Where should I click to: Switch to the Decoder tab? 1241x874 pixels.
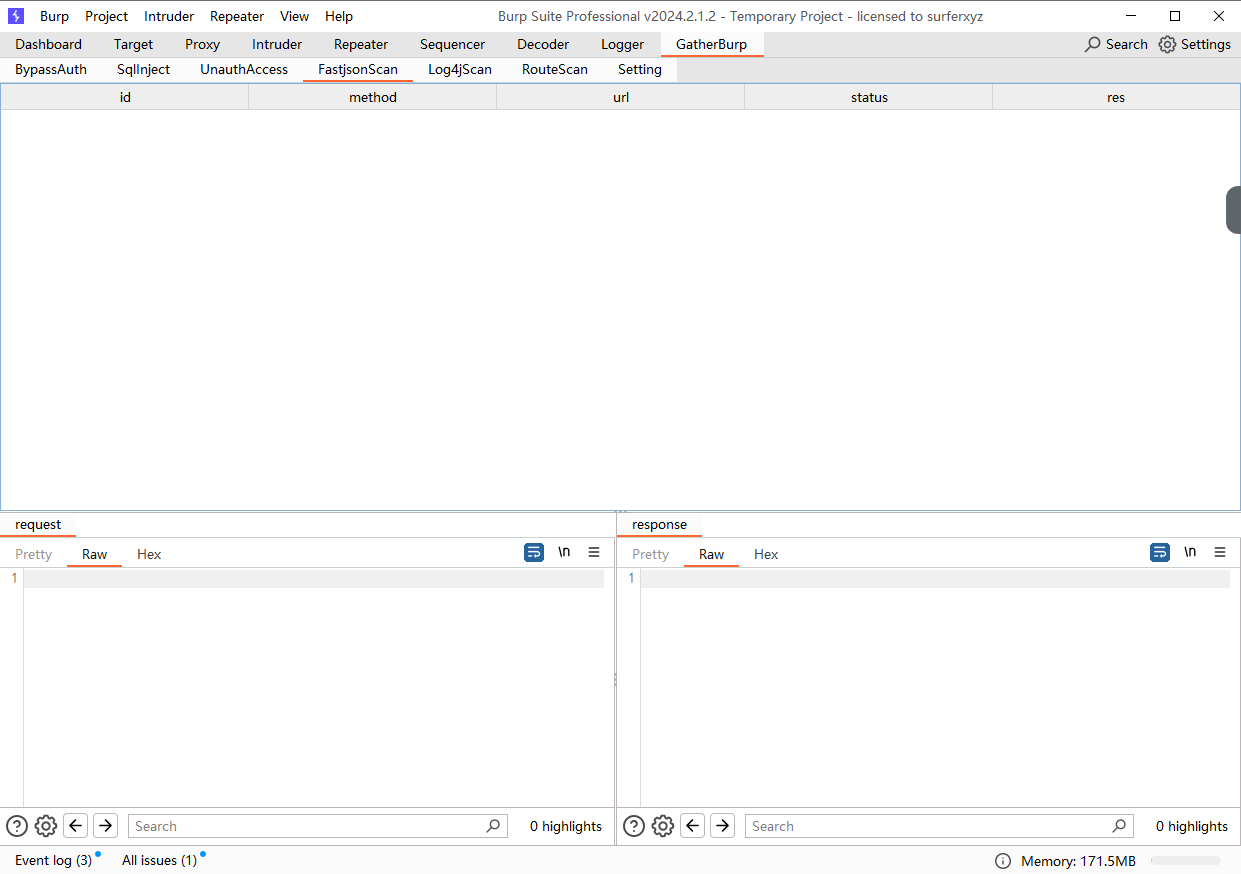(543, 44)
